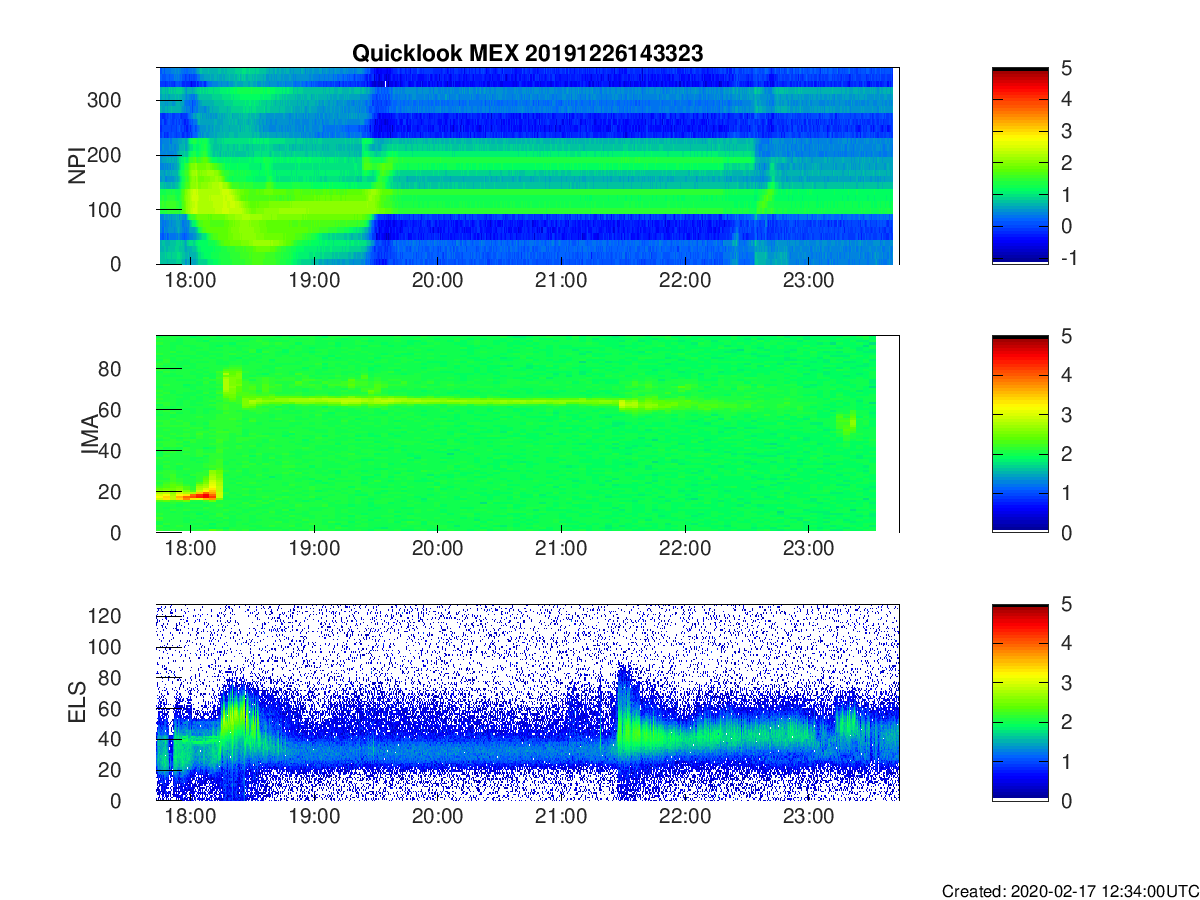Click the 5 label on the NPI colorbar

pos(1065,68)
